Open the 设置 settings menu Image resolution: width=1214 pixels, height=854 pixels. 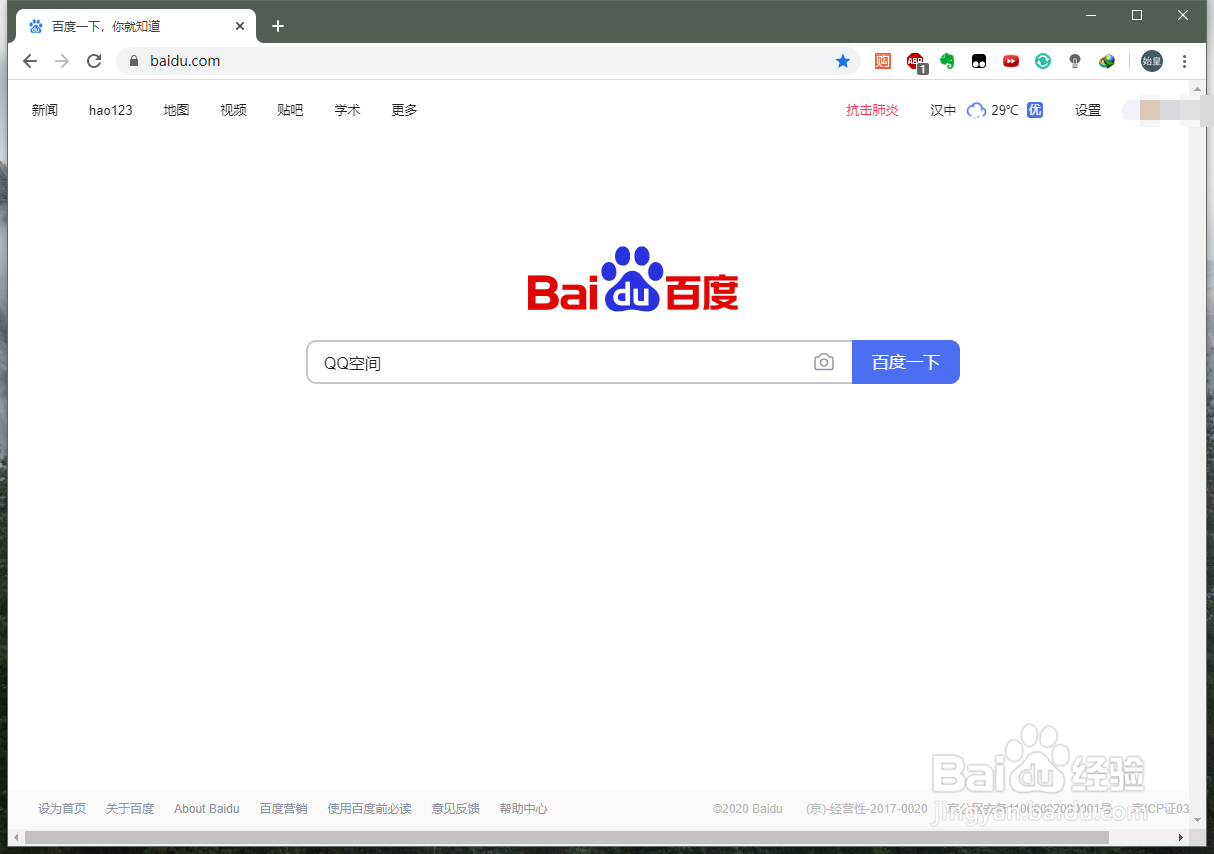click(x=1088, y=110)
